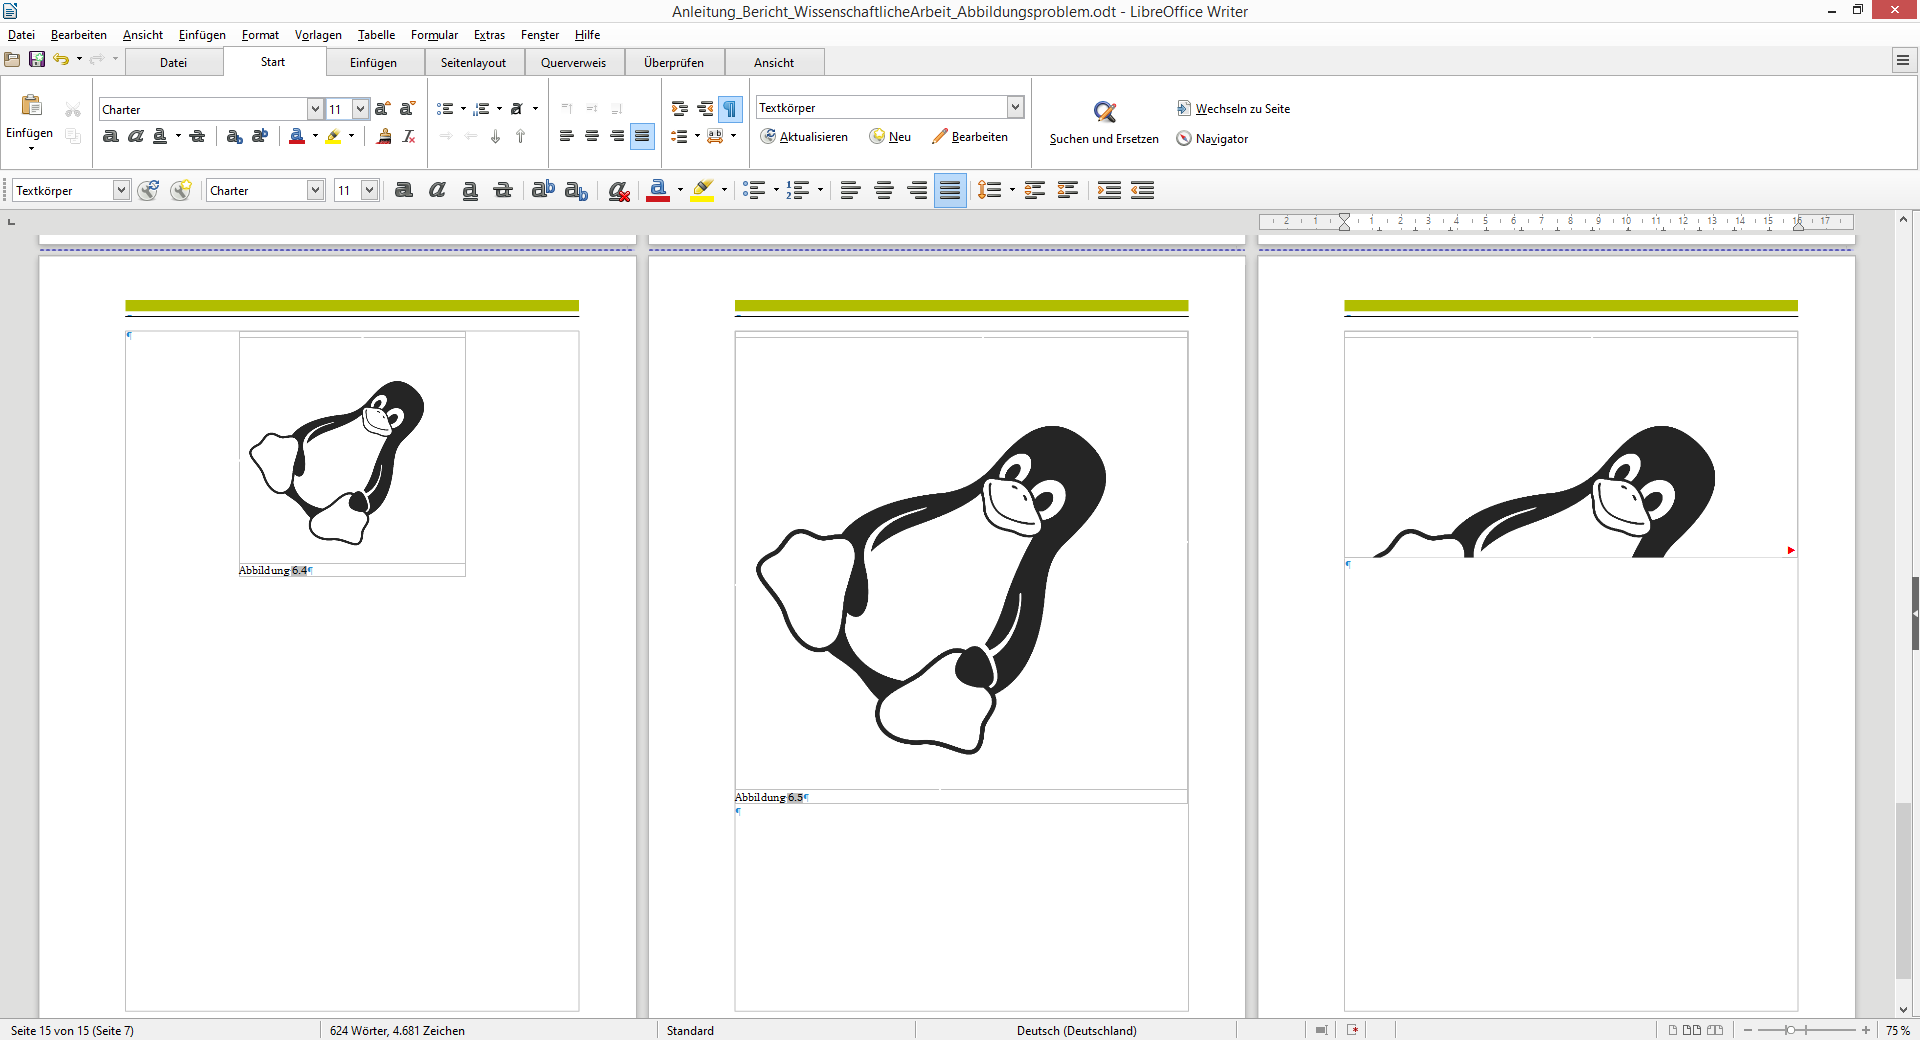Click new style icon in lower toolbar
Screen dimensions: 1920x1040
[x=180, y=190]
